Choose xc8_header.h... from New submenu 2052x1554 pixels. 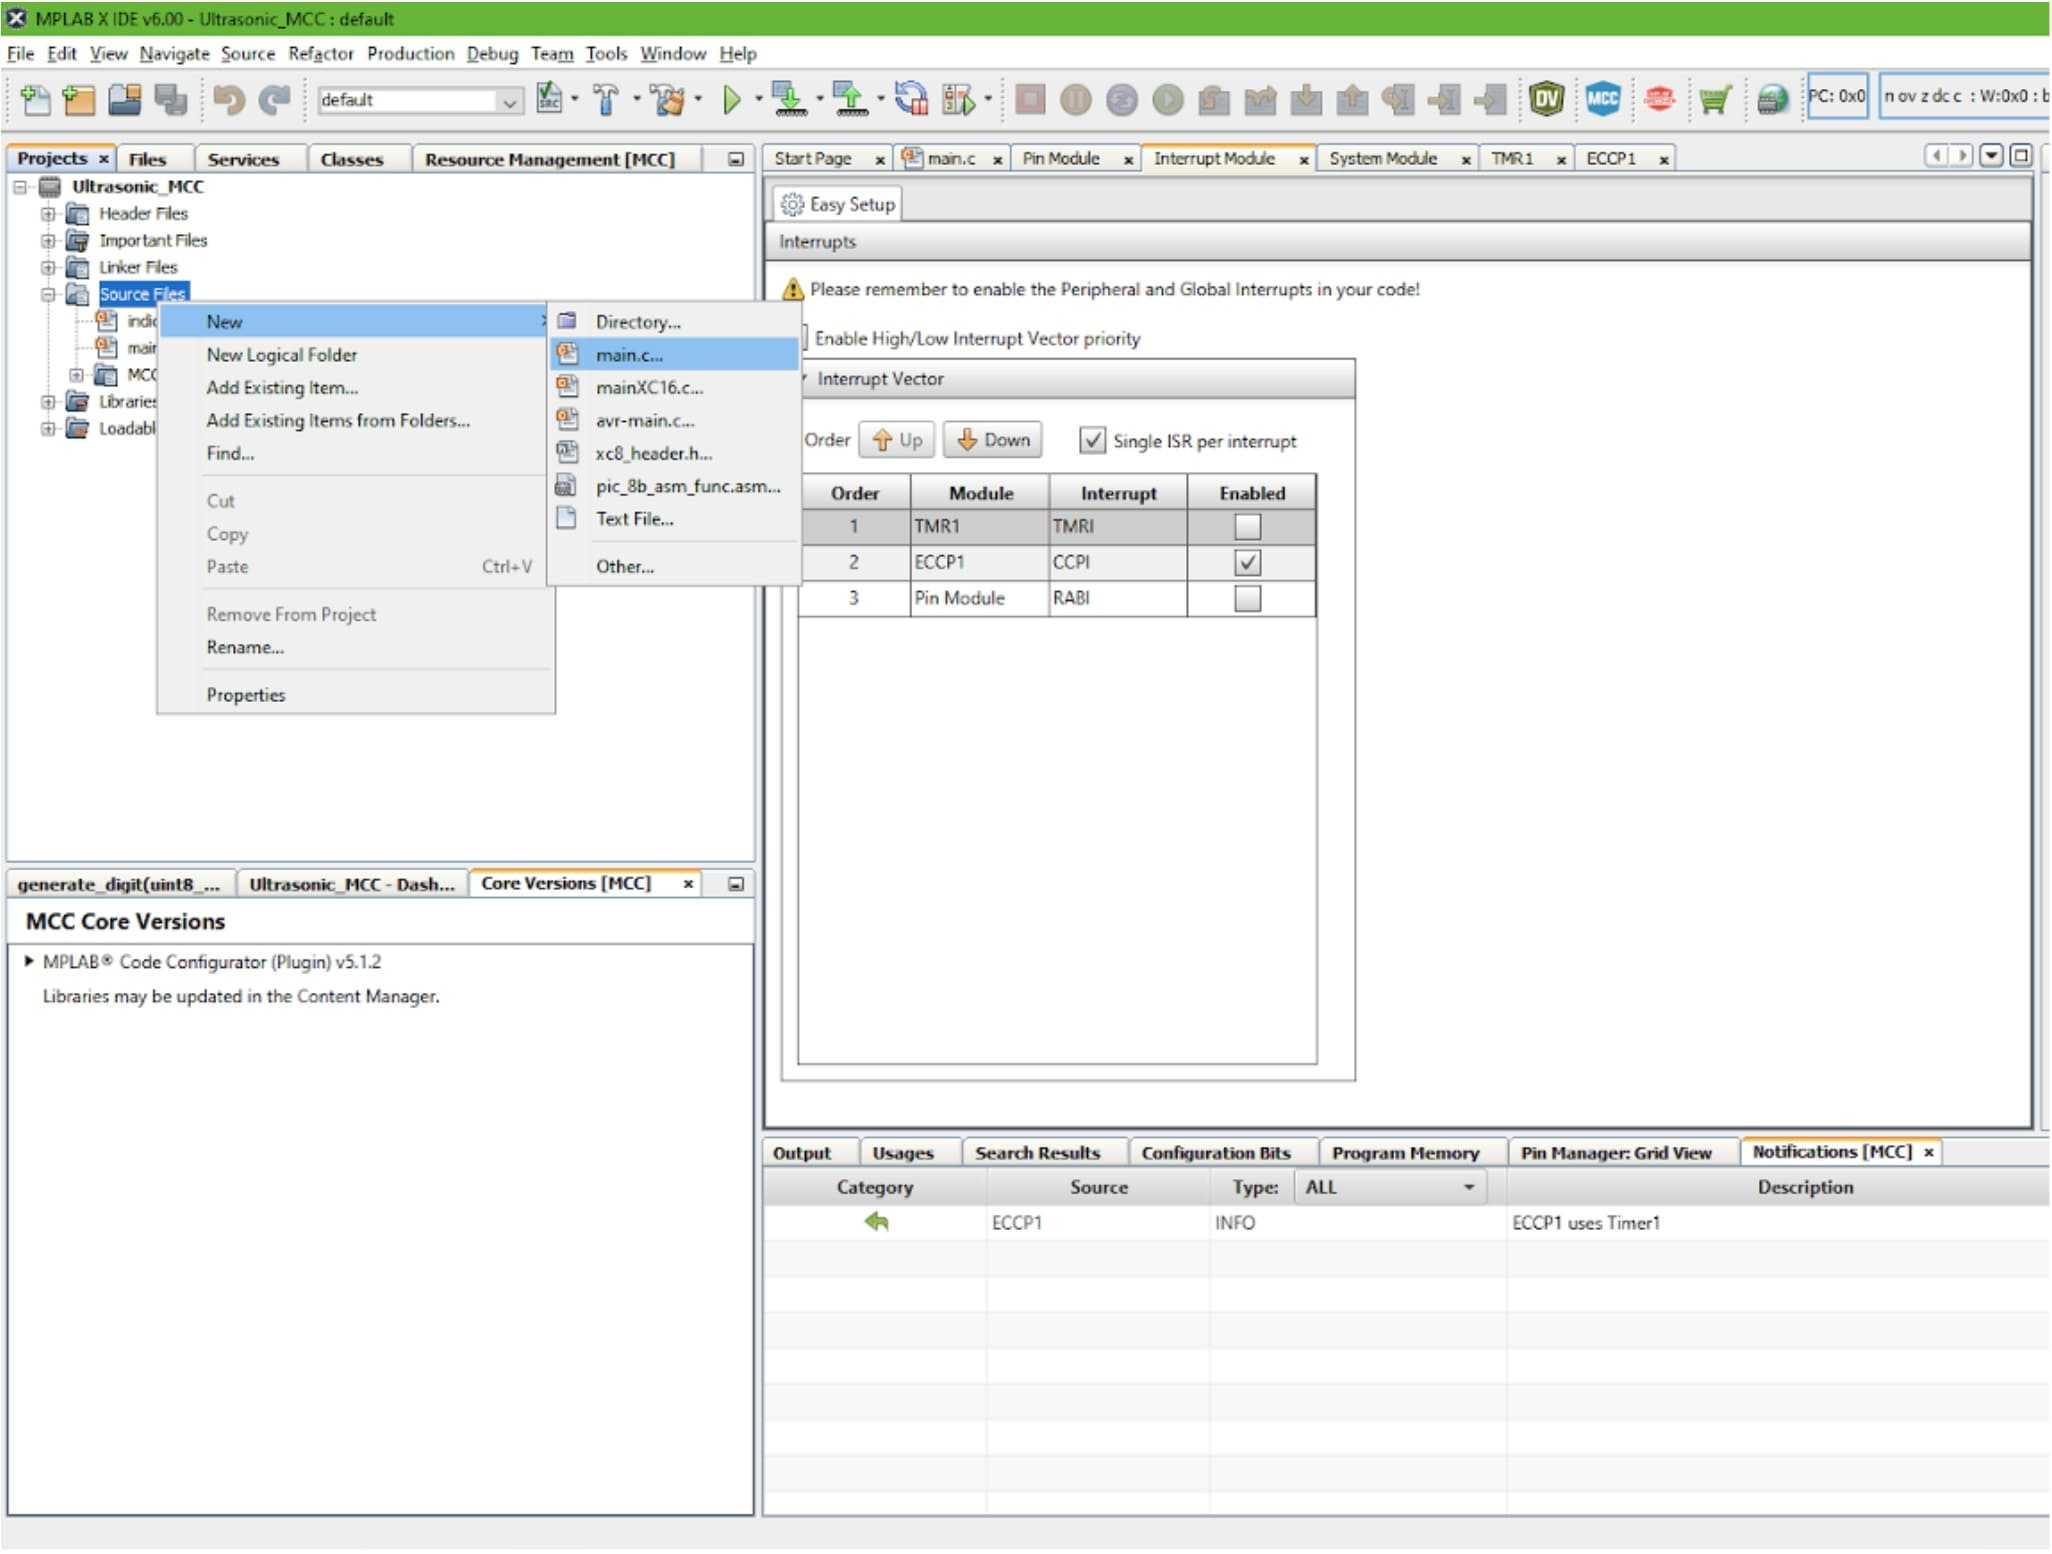pos(653,453)
